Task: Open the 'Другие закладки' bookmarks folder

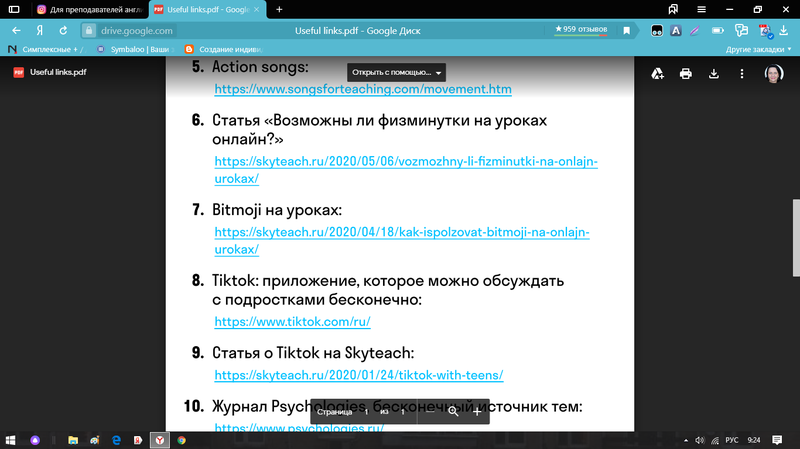Action: pyautogui.click(x=757, y=48)
